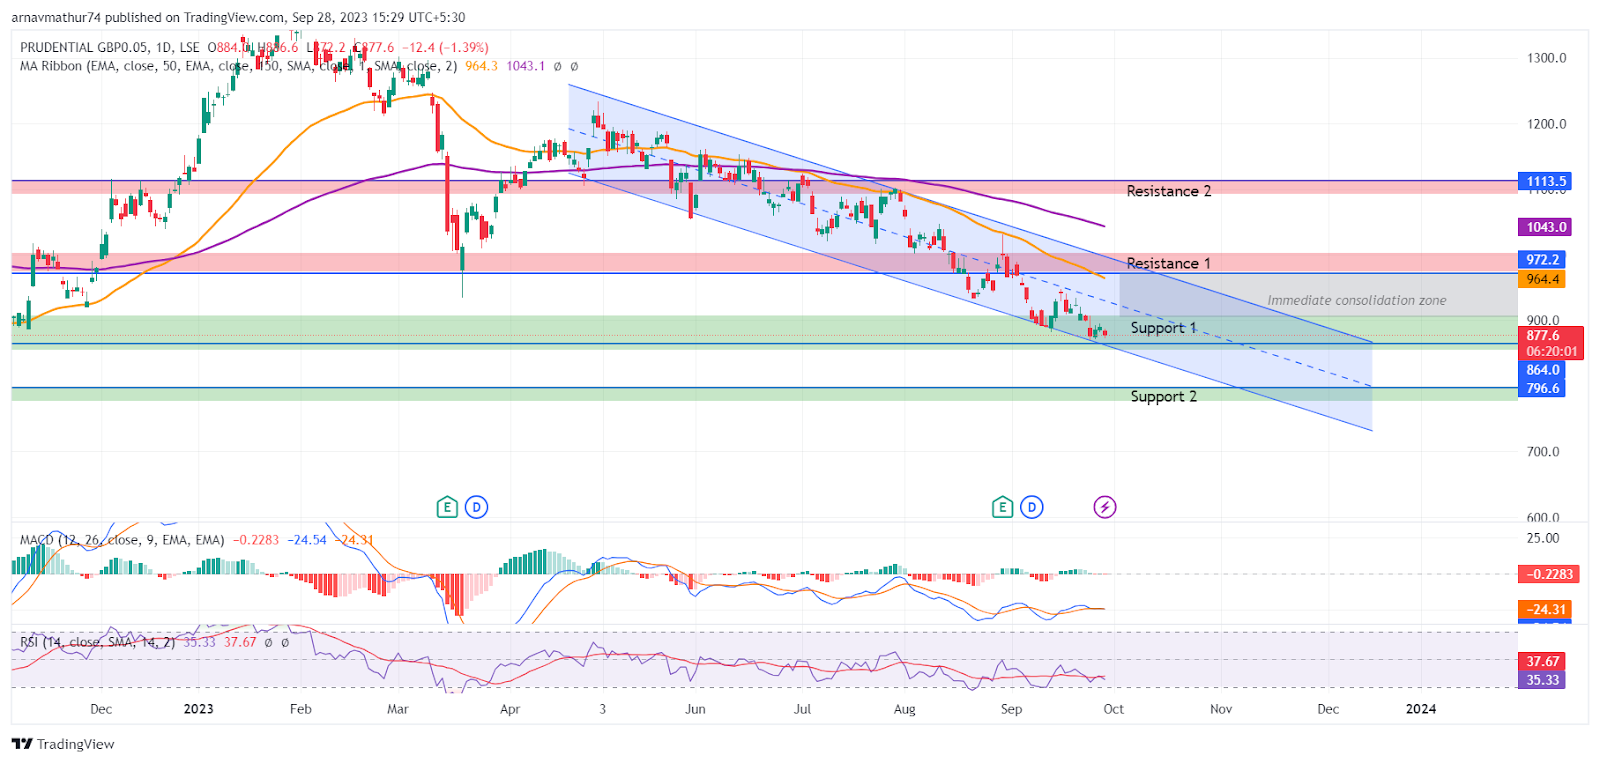1600x763 pixels.
Task: Select the 972.2 blue price label
Action: (1542, 259)
